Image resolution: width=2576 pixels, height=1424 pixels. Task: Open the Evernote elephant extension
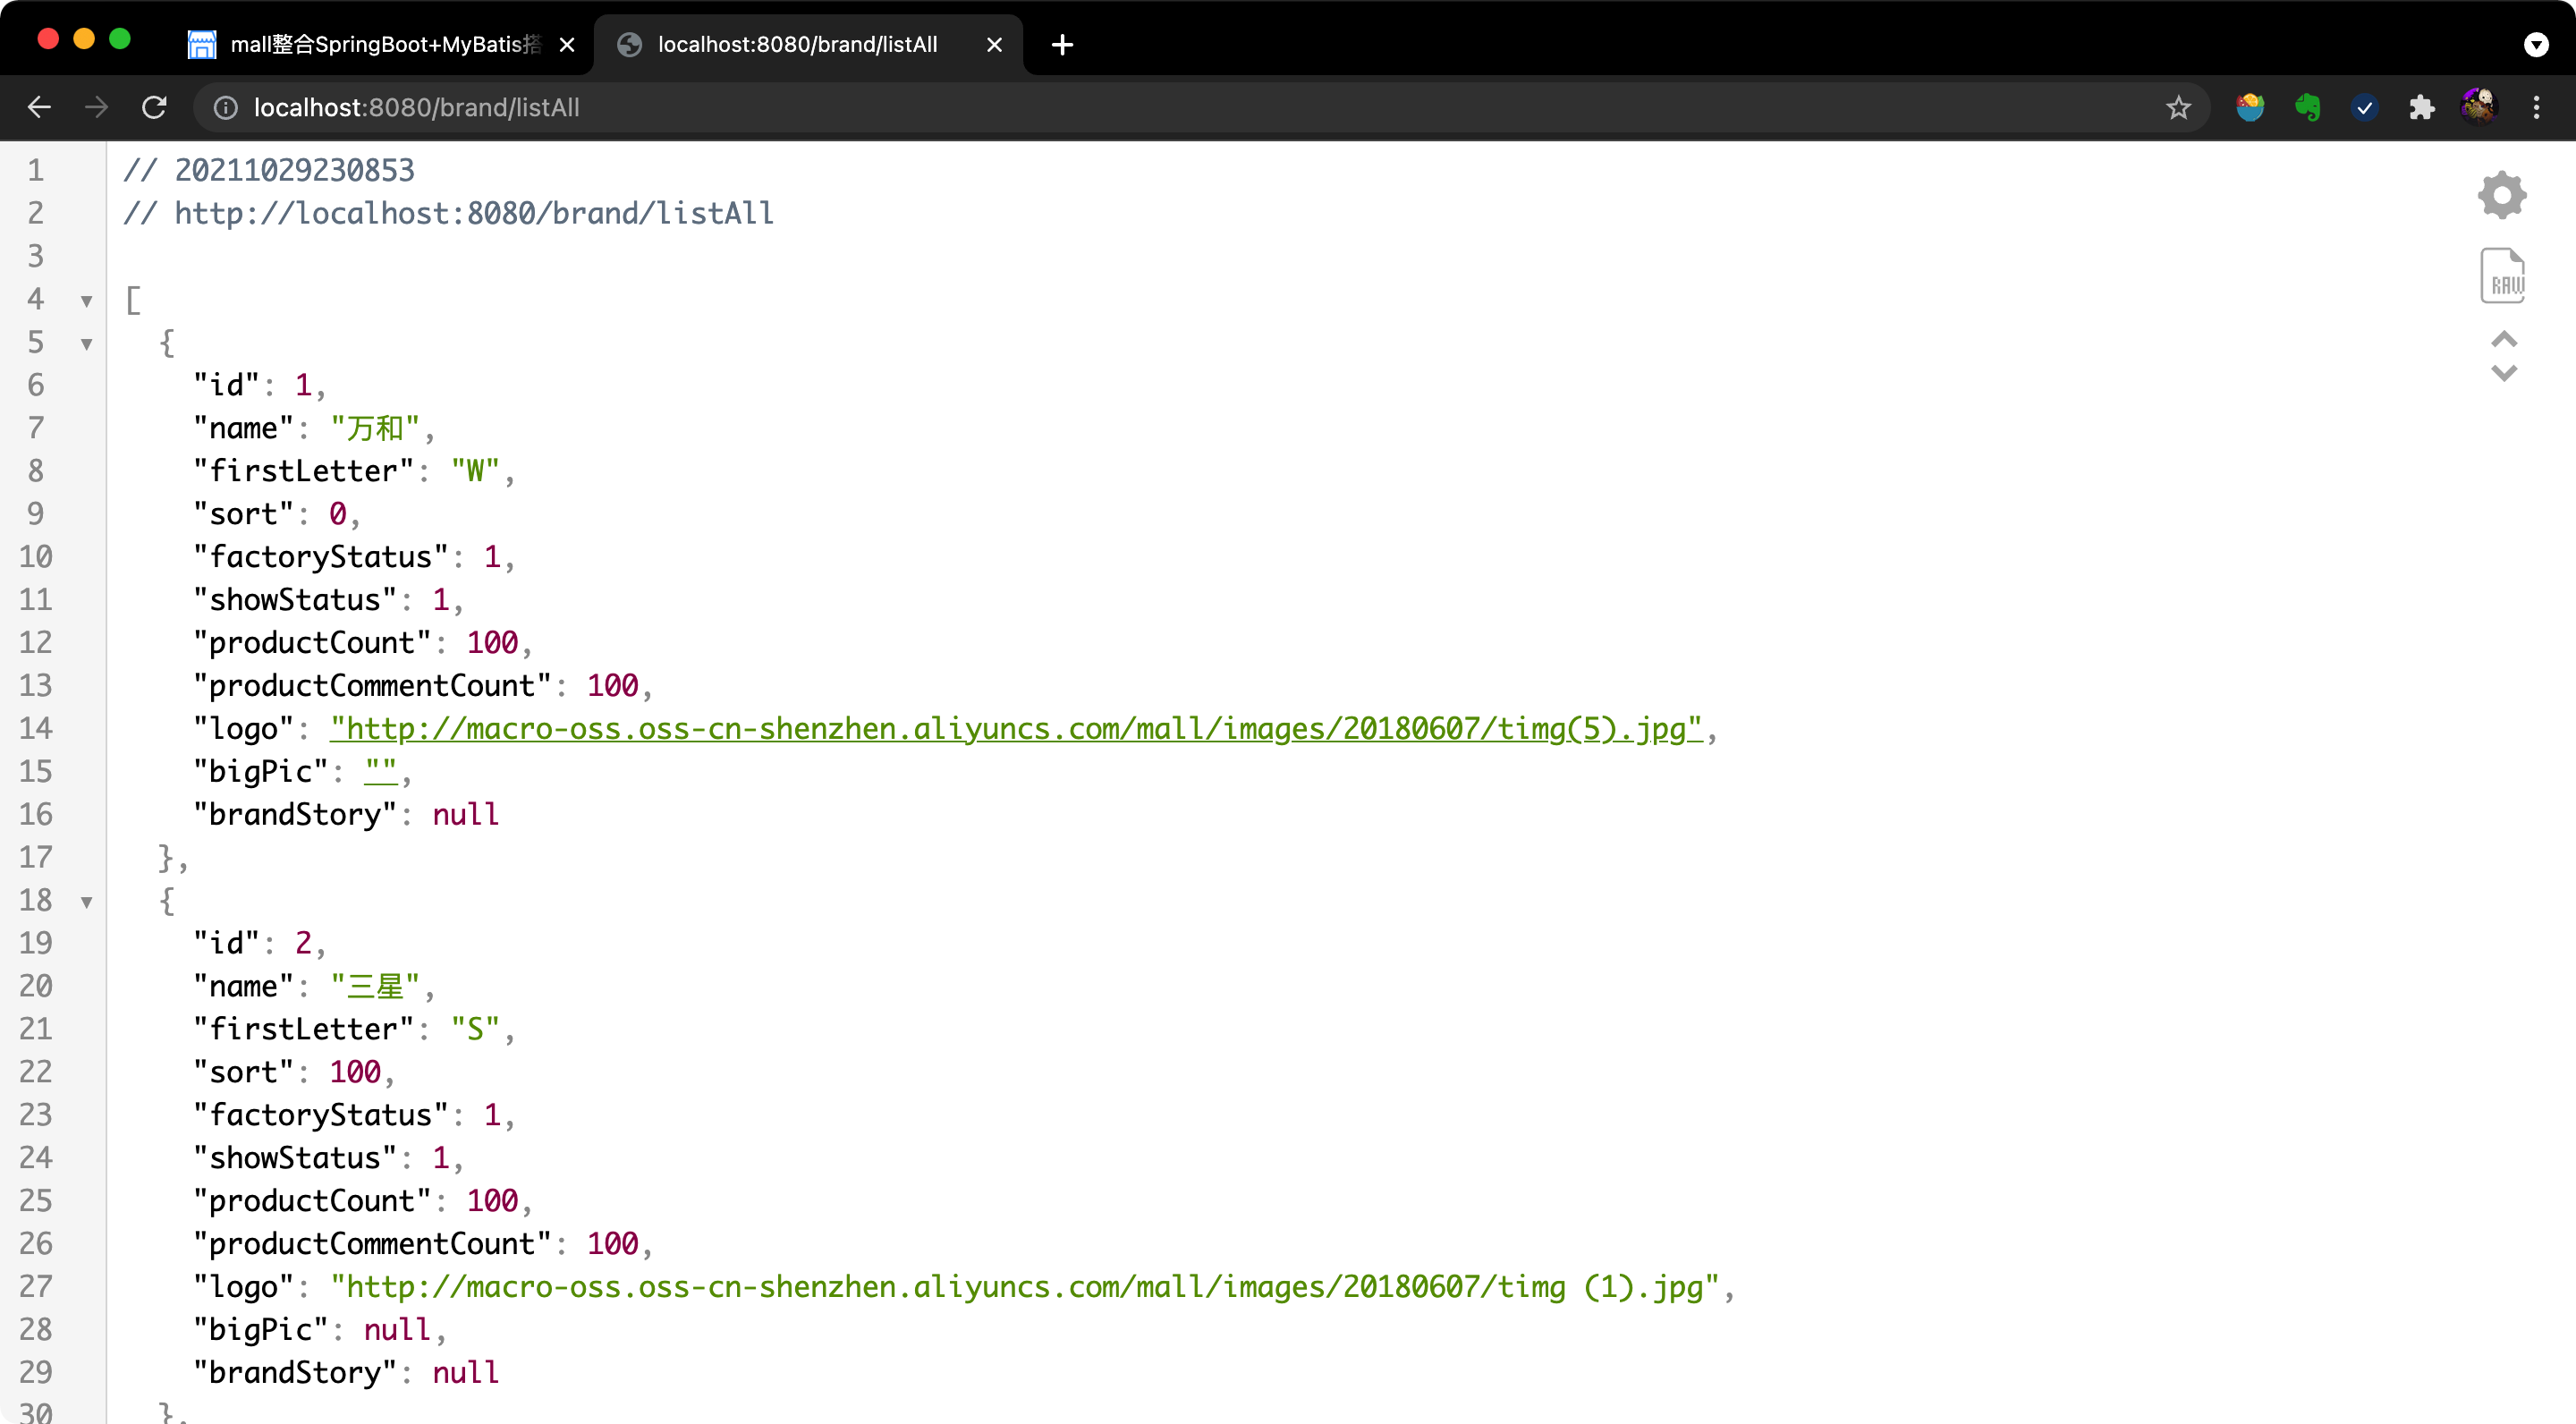click(x=2308, y=107)
